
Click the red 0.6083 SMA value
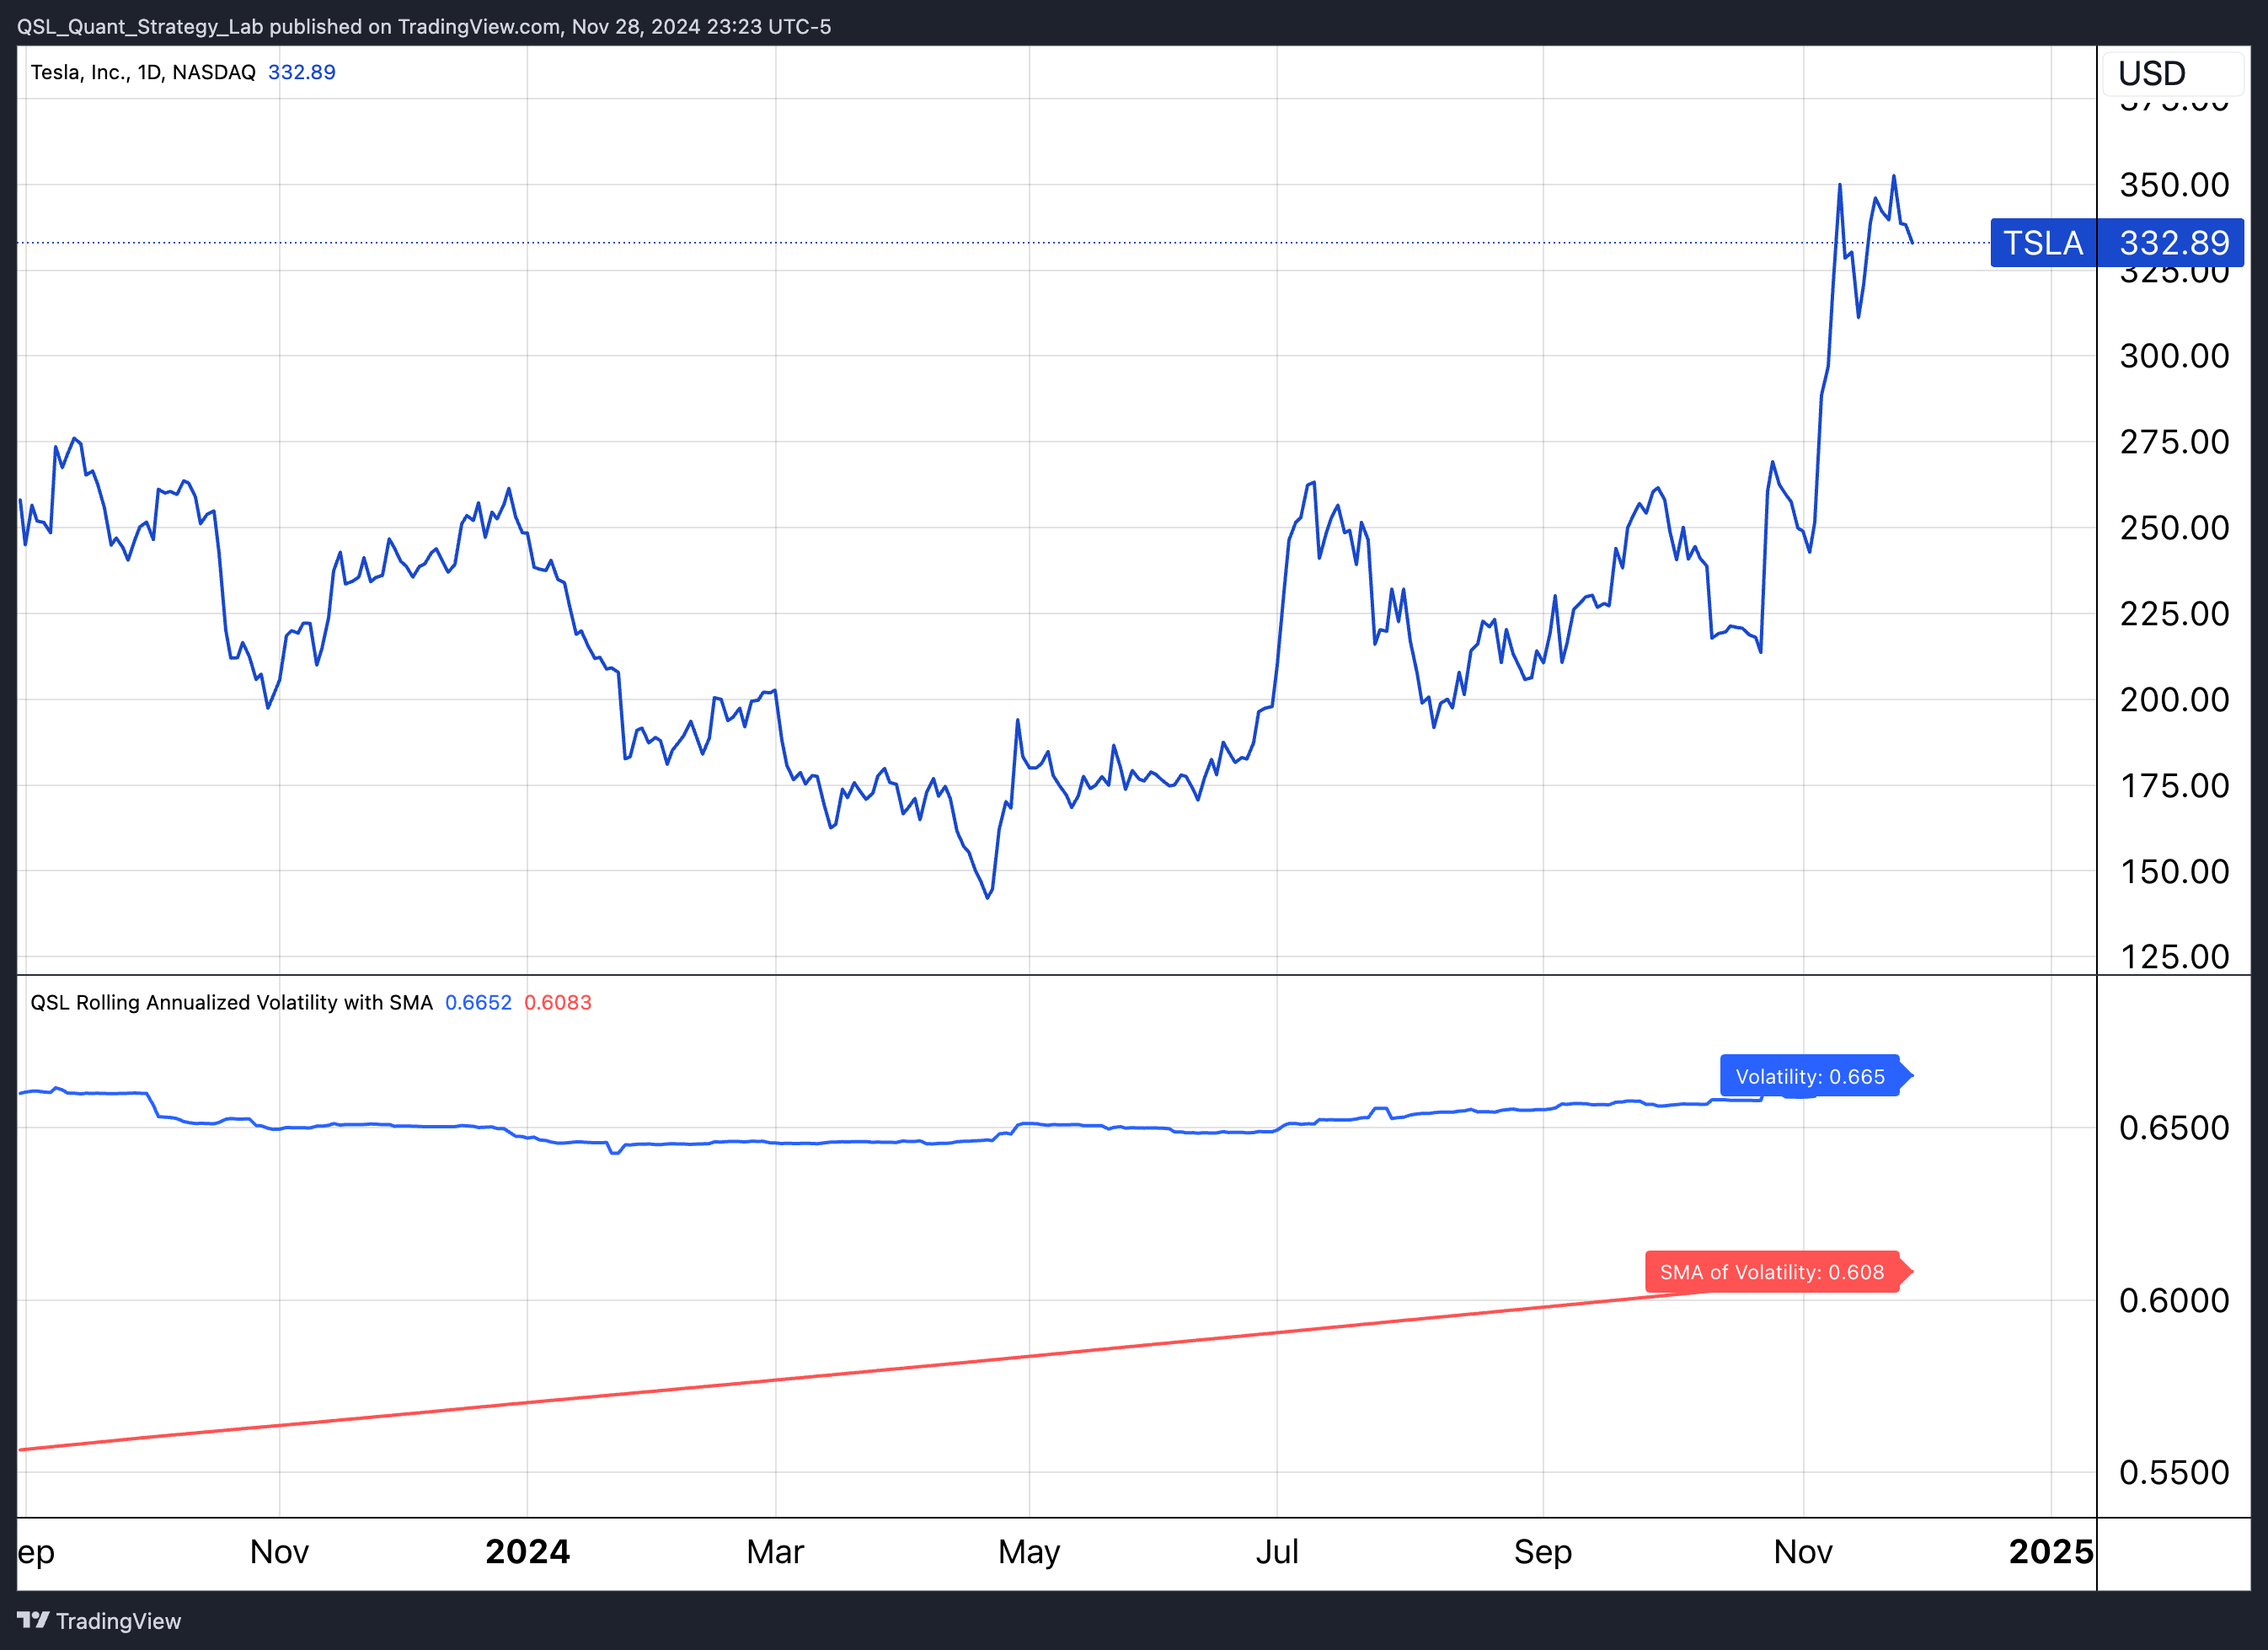(557, 1002)
